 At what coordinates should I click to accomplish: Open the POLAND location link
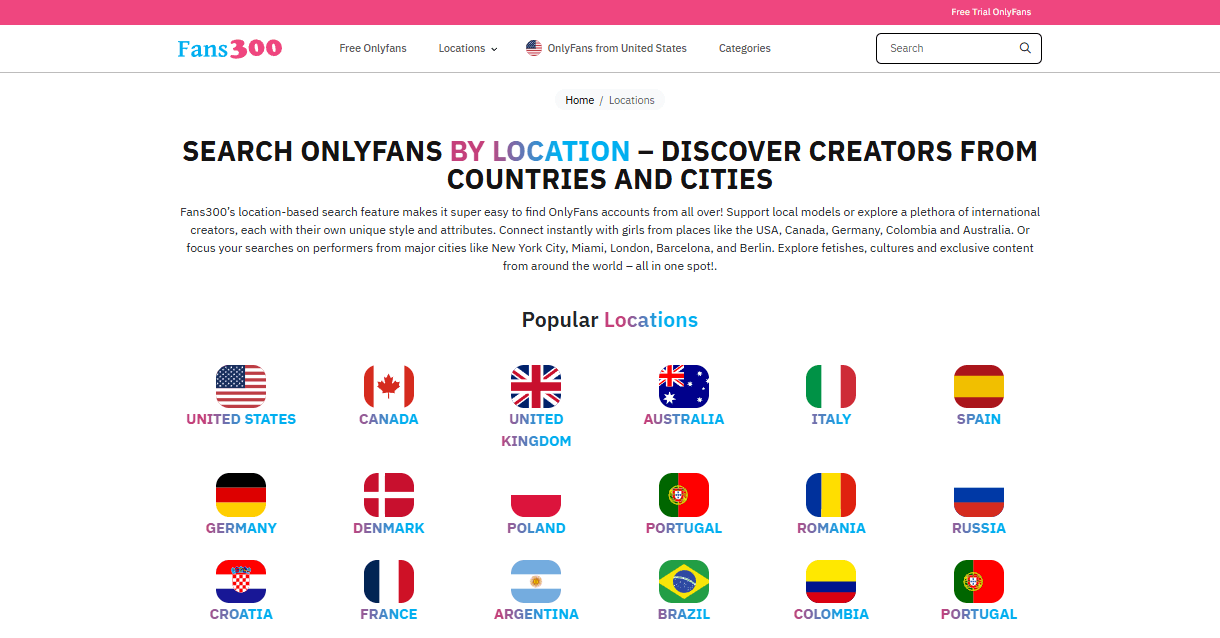[x=536, y=528]
